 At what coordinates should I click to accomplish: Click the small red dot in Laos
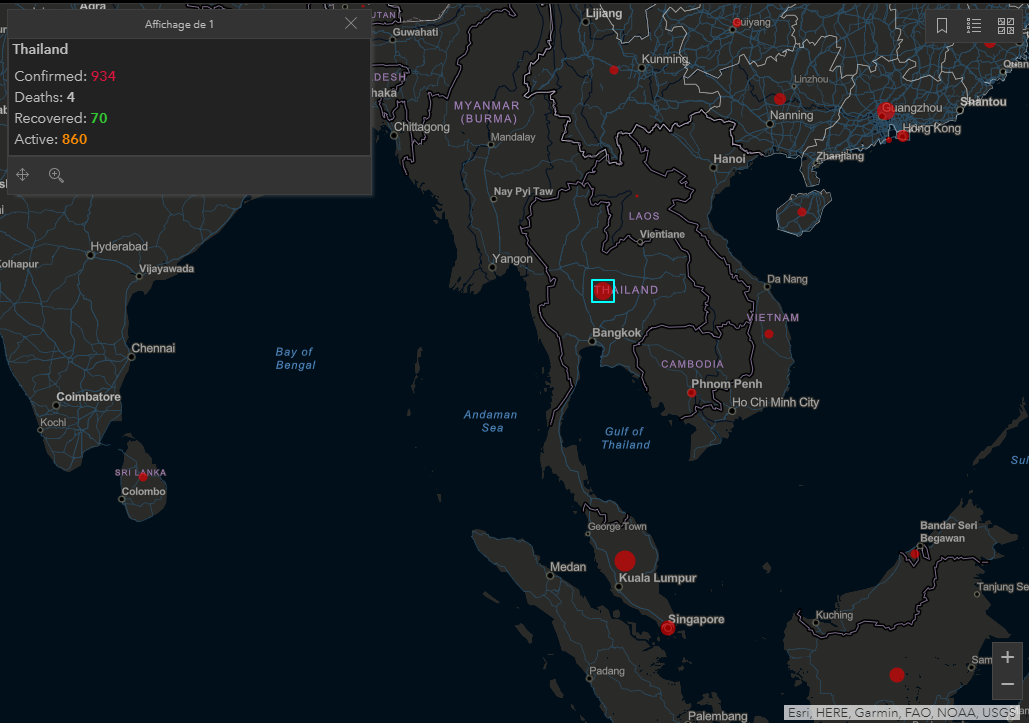(x=636, y=196)
